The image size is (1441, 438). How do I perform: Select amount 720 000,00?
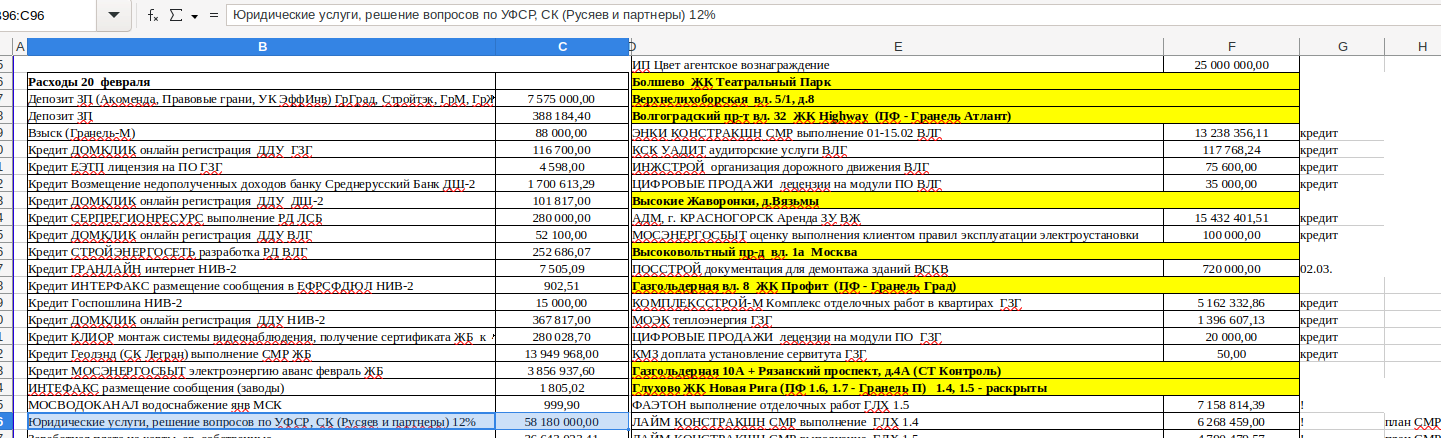(1231, 269)
